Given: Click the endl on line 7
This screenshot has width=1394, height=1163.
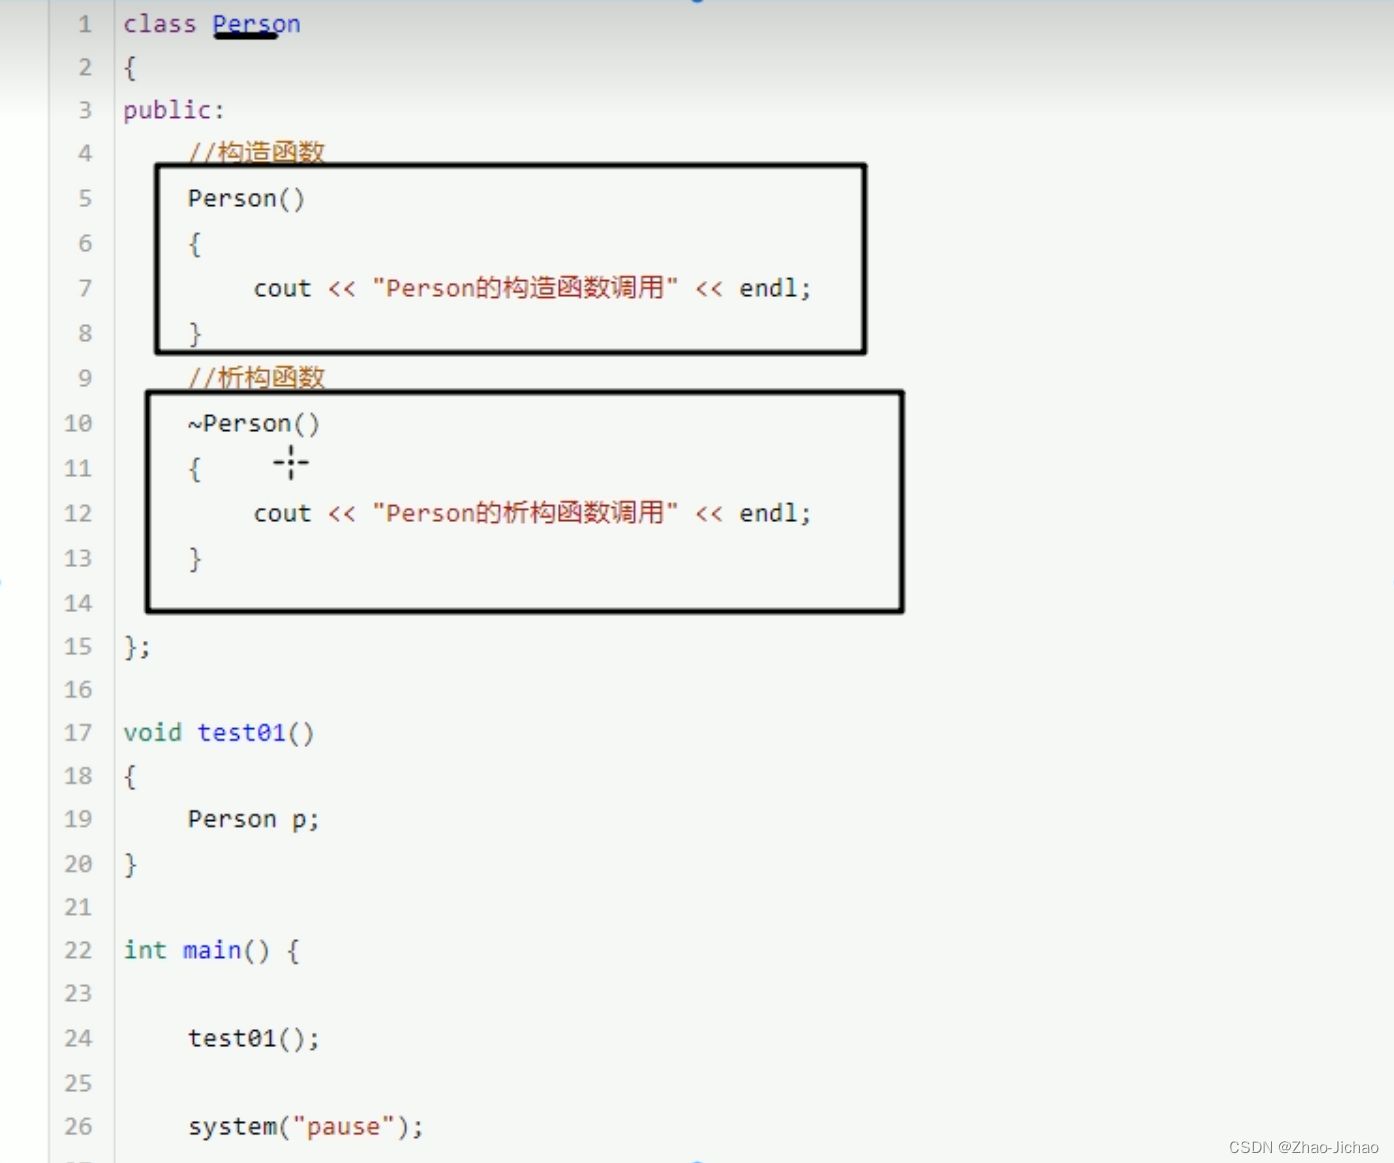Looking at the screenshot, I should click(x=768, y=288).
